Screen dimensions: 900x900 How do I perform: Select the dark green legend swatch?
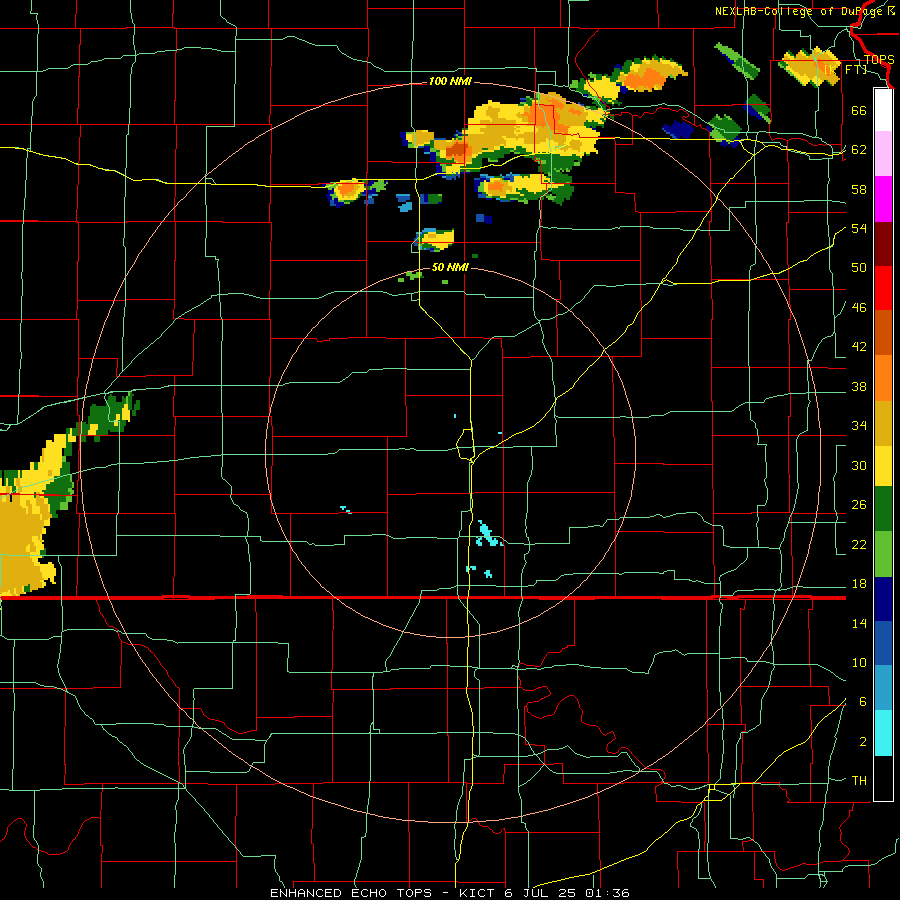click(883, 509)
